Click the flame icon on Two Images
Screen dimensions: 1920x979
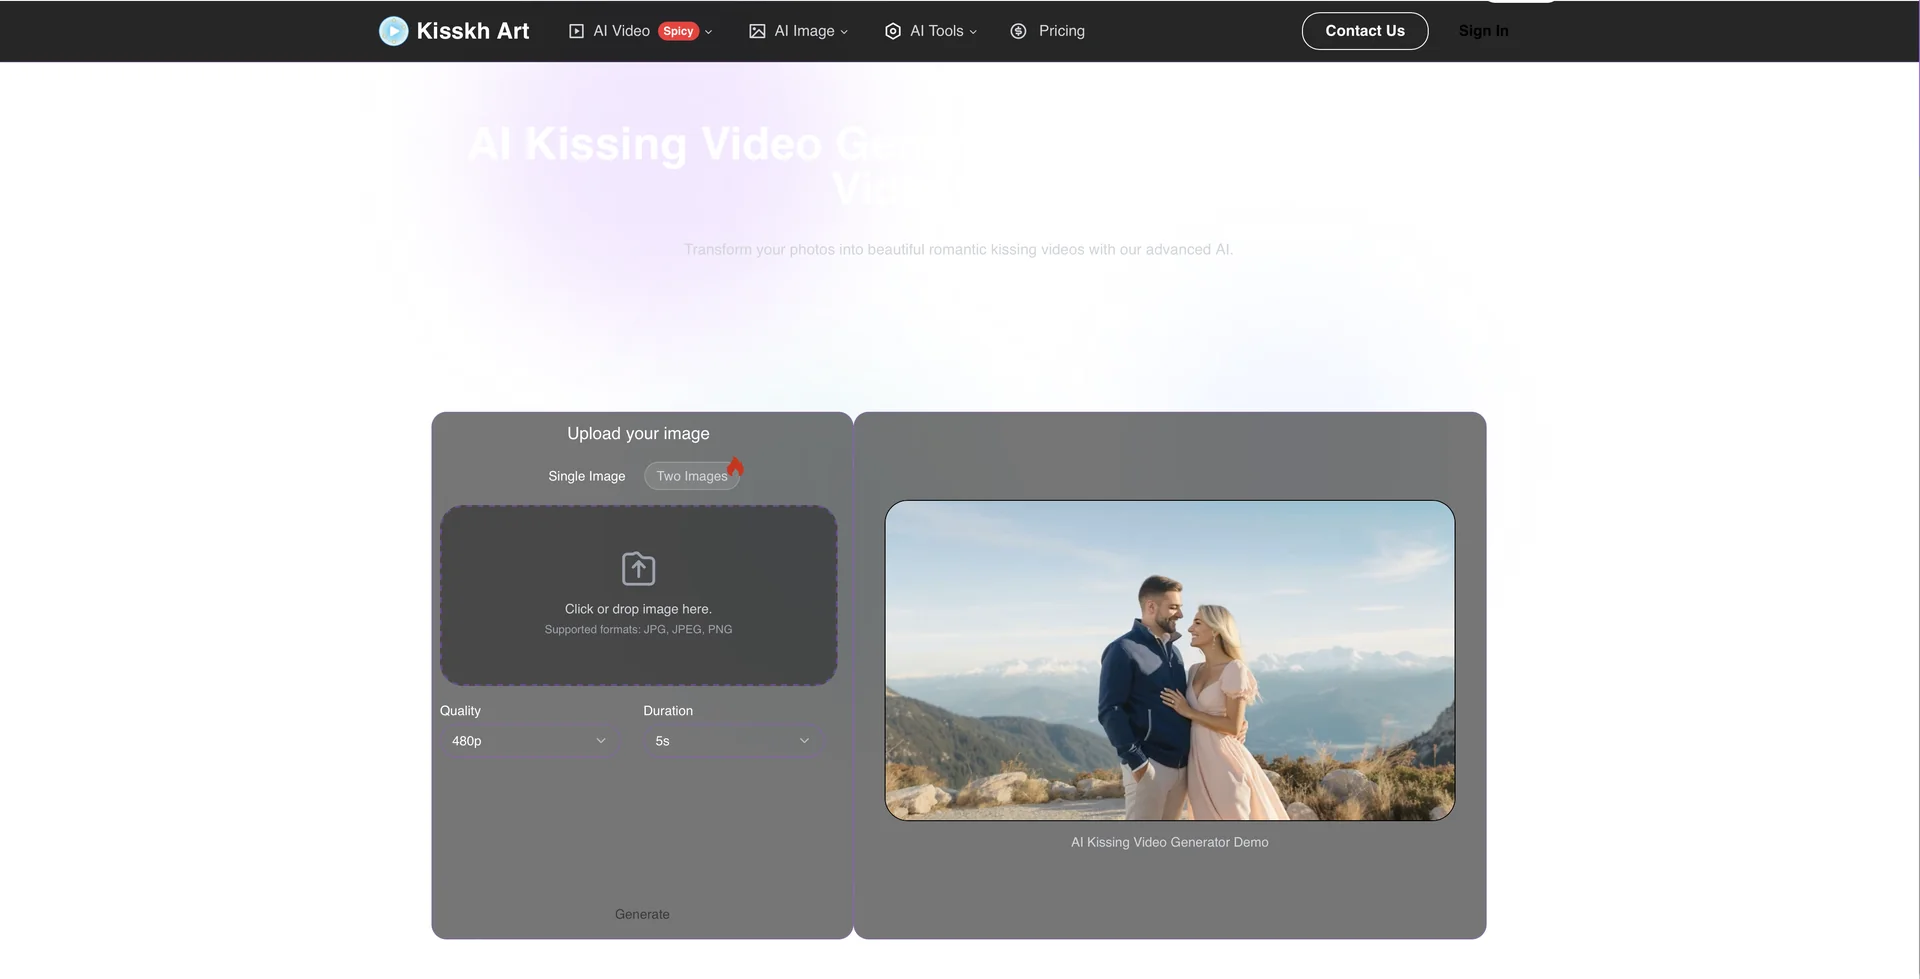(x=735, y=466)
